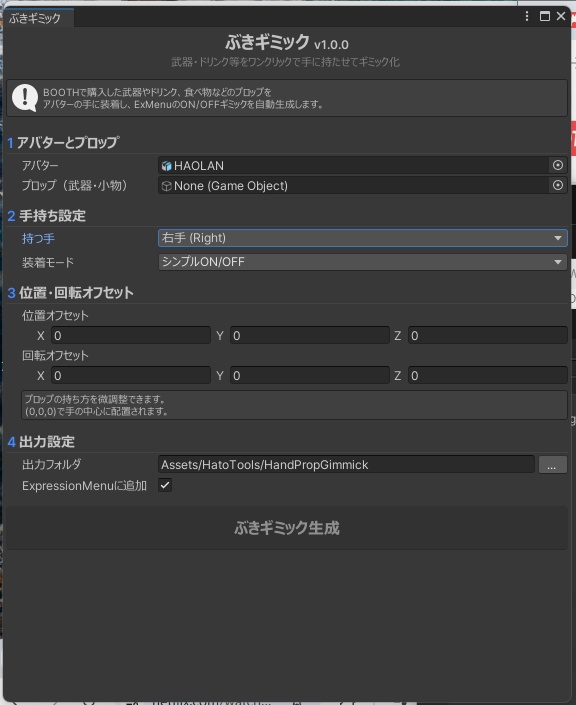Viewport: 576px width, 705px height.
Task: Click the 位置オフセット X label
Action: (x=40, y=336)
